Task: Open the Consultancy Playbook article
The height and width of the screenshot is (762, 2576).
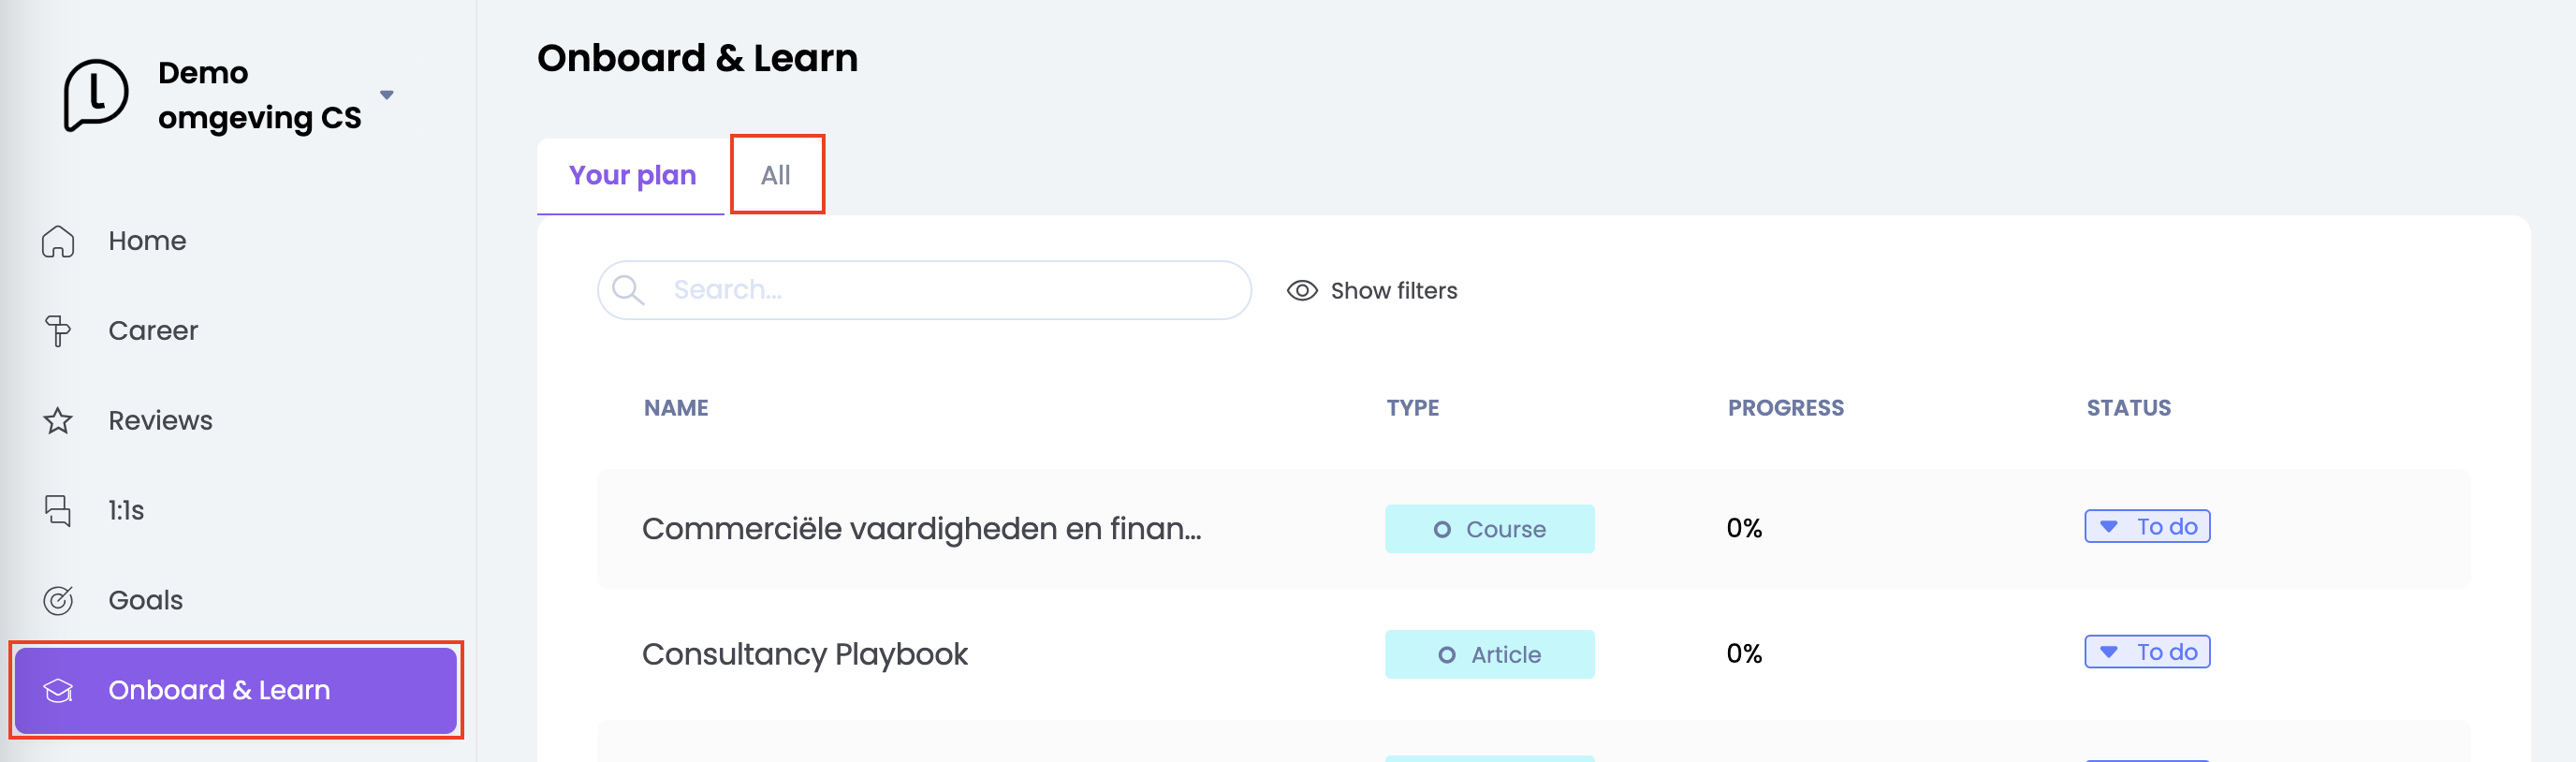Action: (x=804, y=654)
